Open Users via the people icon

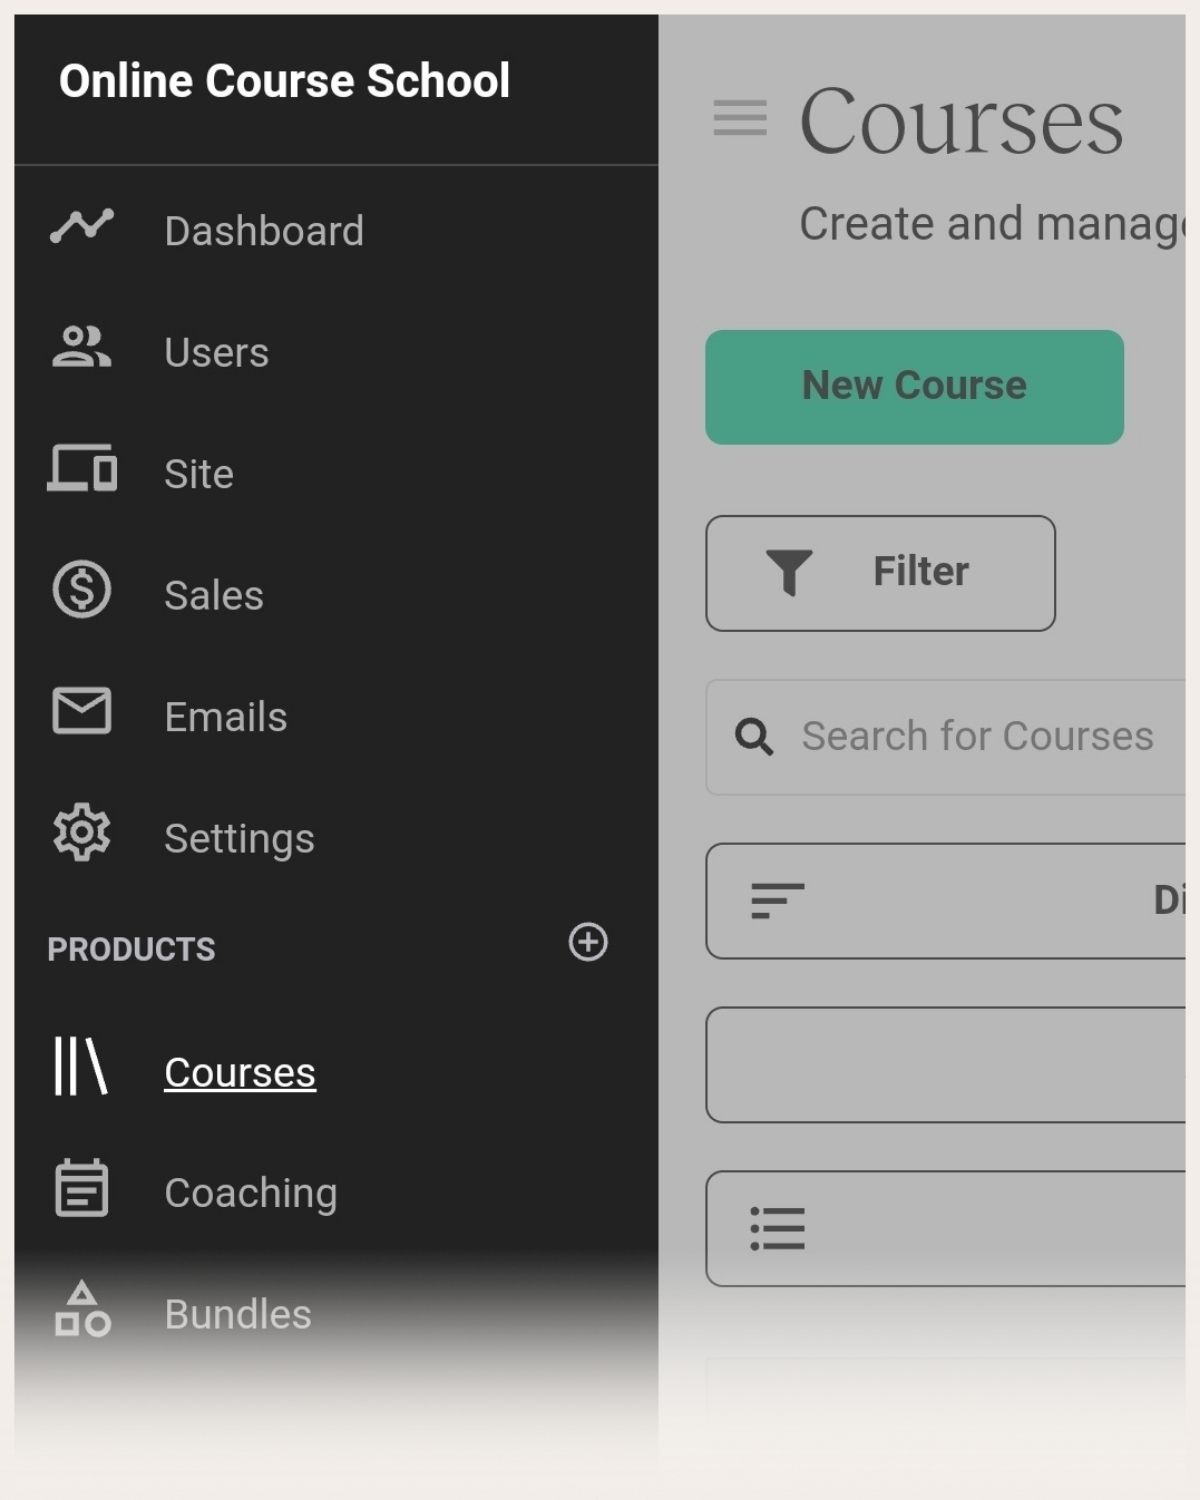(x=81, y=347)
